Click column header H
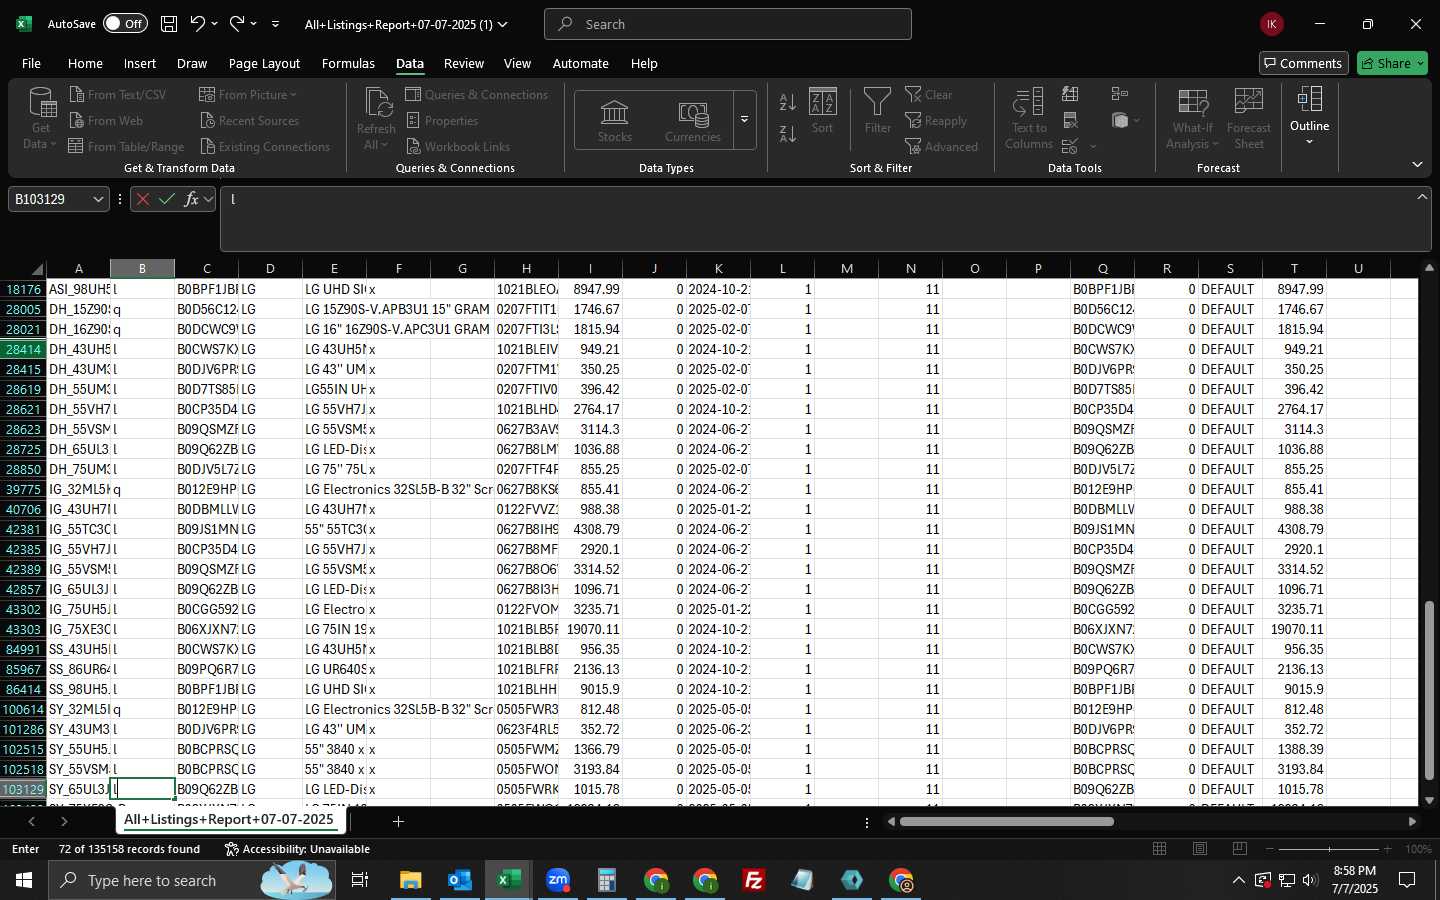This screenshot has width=1440, height=900. pyautogui.click(x=526, y=268)
